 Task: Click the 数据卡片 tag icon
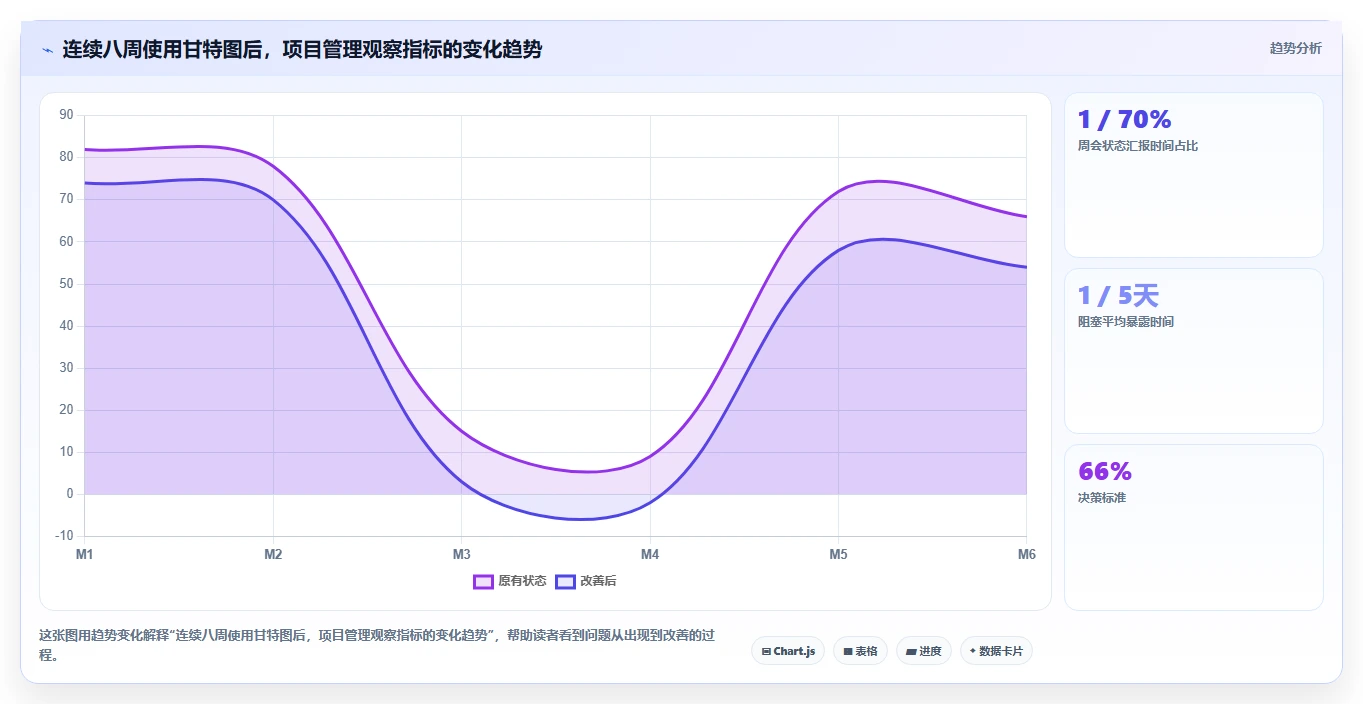(973, 651)
